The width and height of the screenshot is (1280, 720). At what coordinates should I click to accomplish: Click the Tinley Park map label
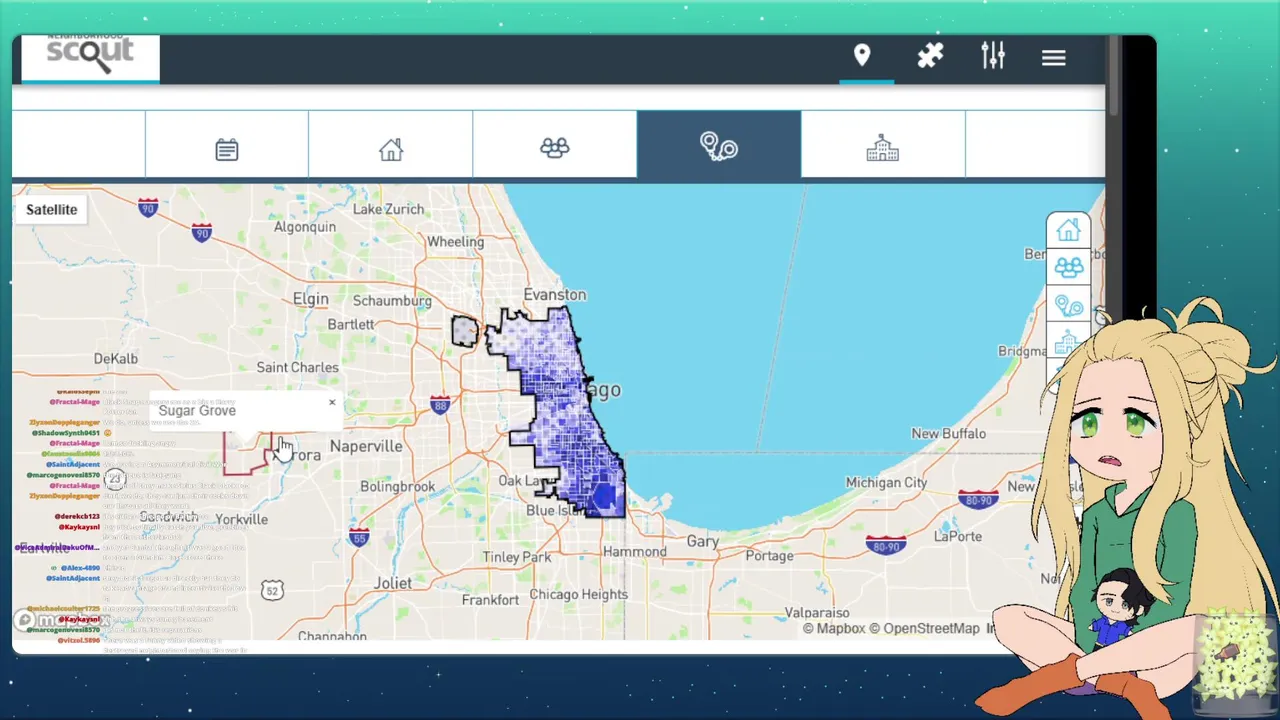[517, 557]
